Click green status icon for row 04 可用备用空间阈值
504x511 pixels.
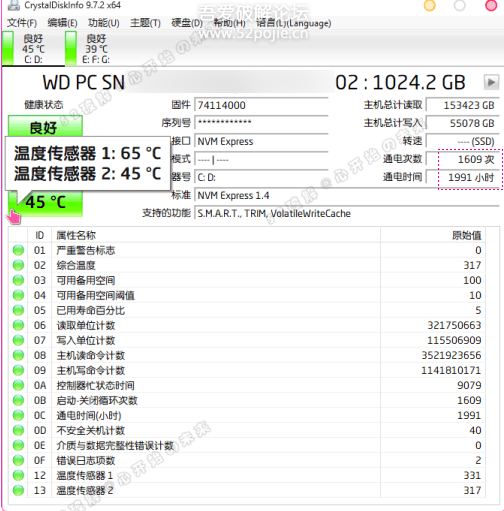click(18, 295)
